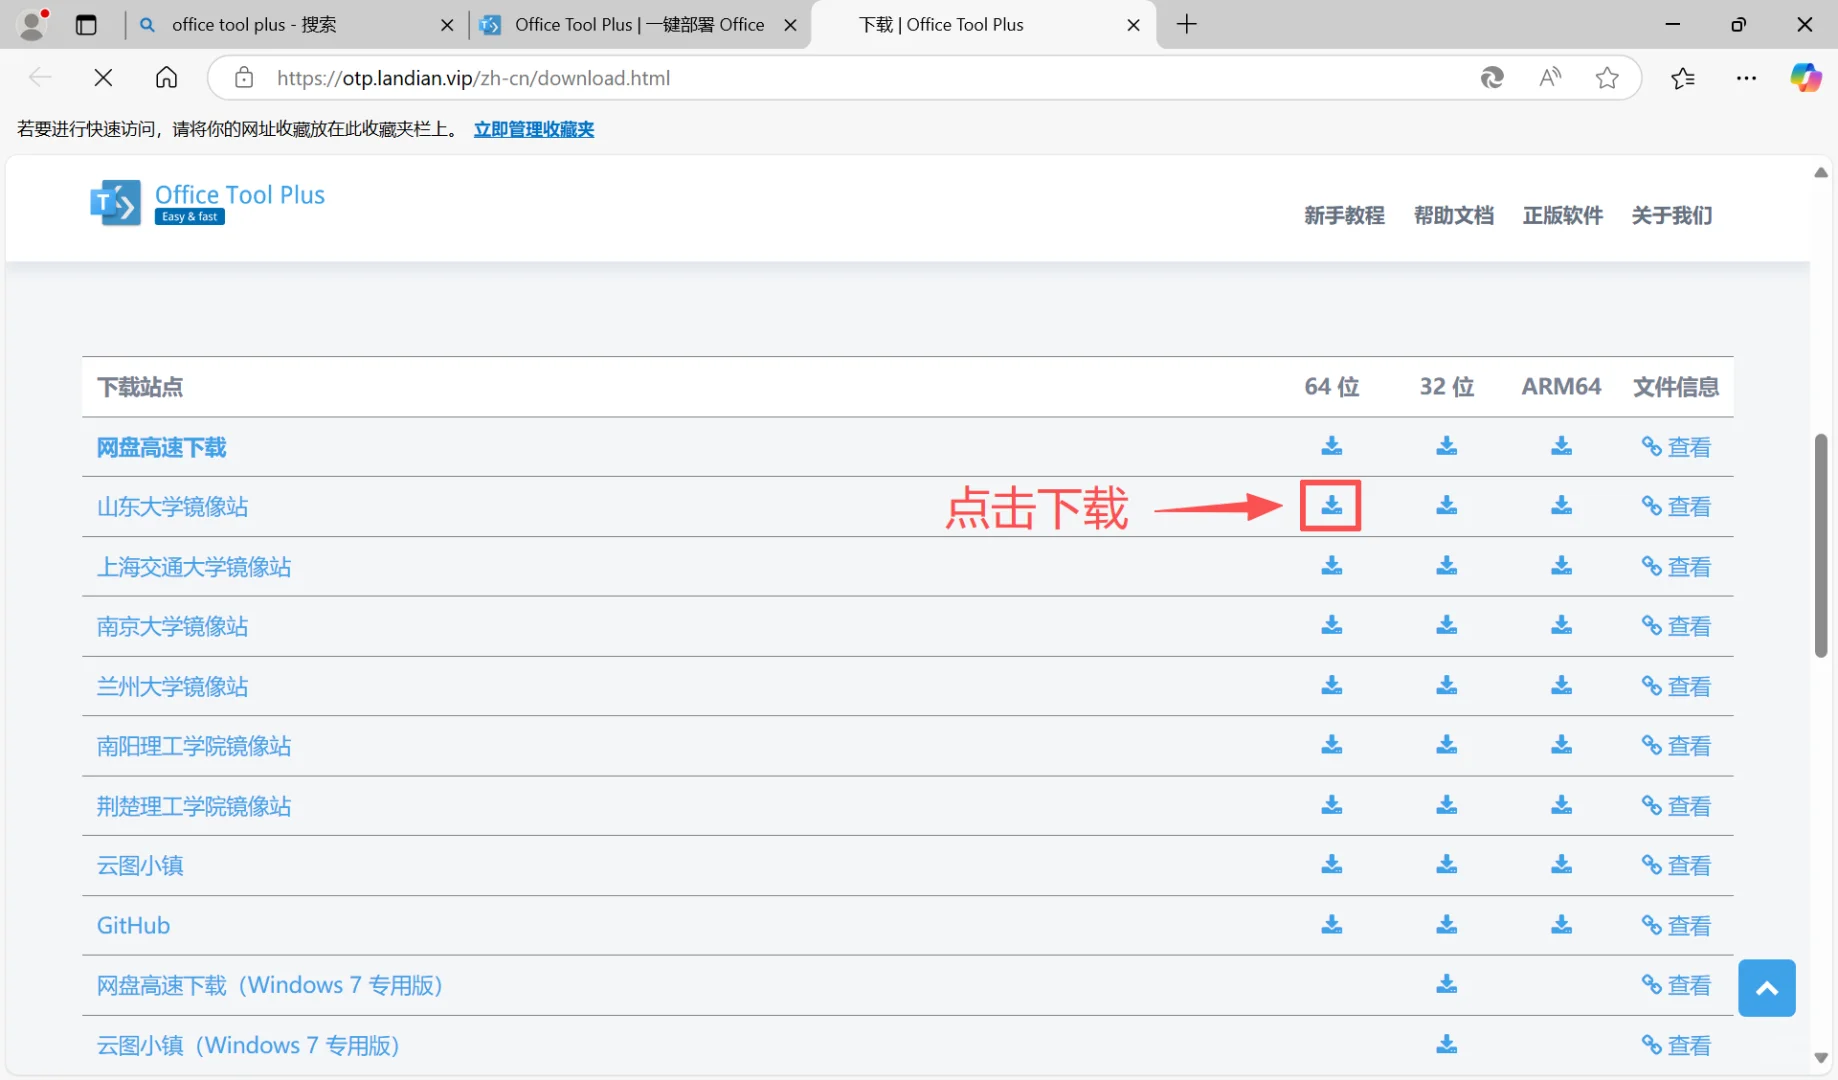Open the 立即管理收藏夹 link

533,129
